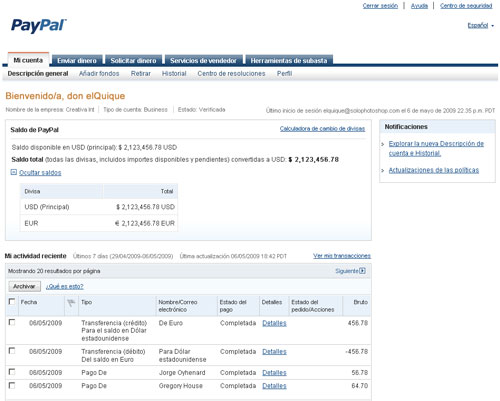The width and height of the screenshot is (500, 401).
Task: Click the Siguiente arrow icon
Action: pos(362,271)
